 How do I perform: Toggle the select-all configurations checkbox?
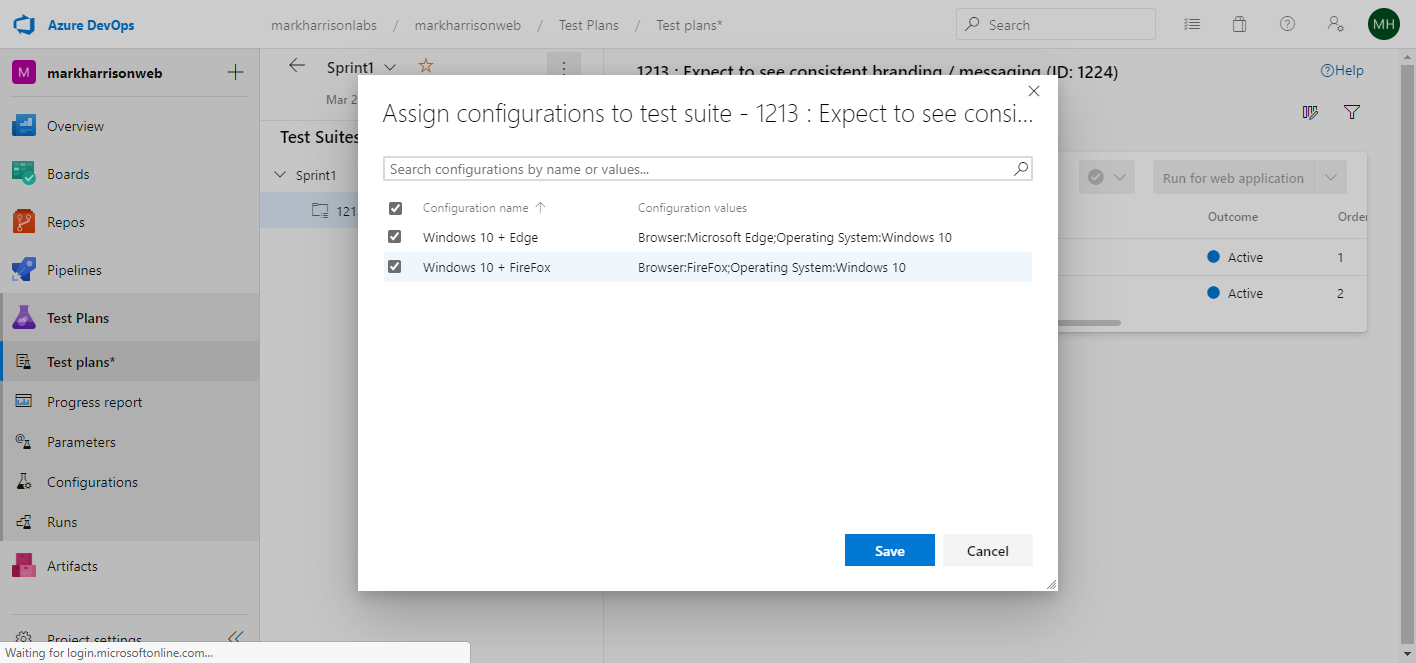point(395,208)
